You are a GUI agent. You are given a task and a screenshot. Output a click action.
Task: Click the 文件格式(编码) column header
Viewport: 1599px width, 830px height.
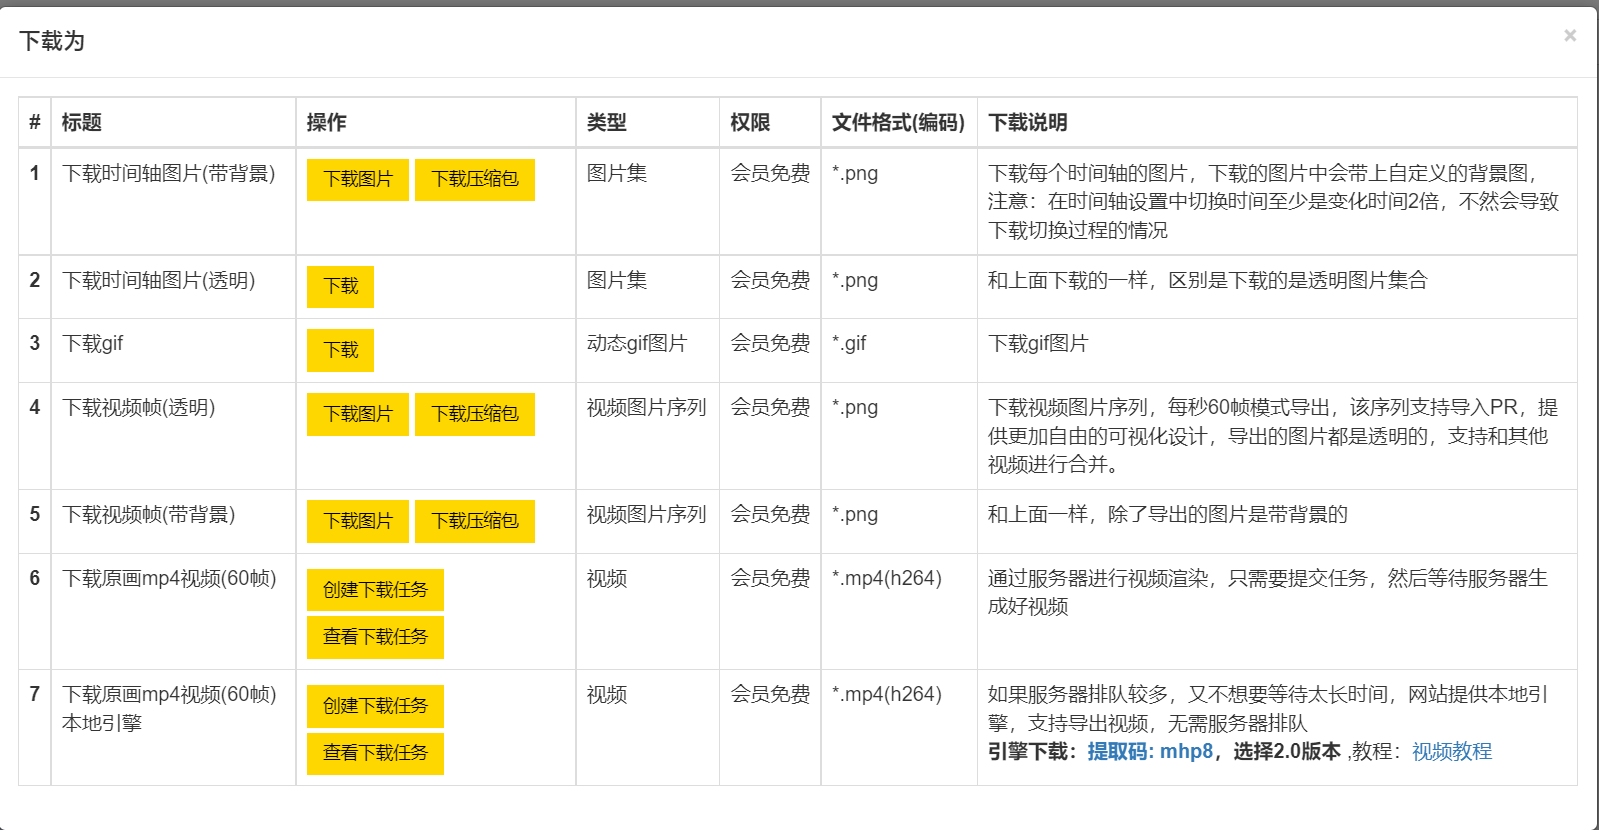pyautogui.click(x=898, y=123)
